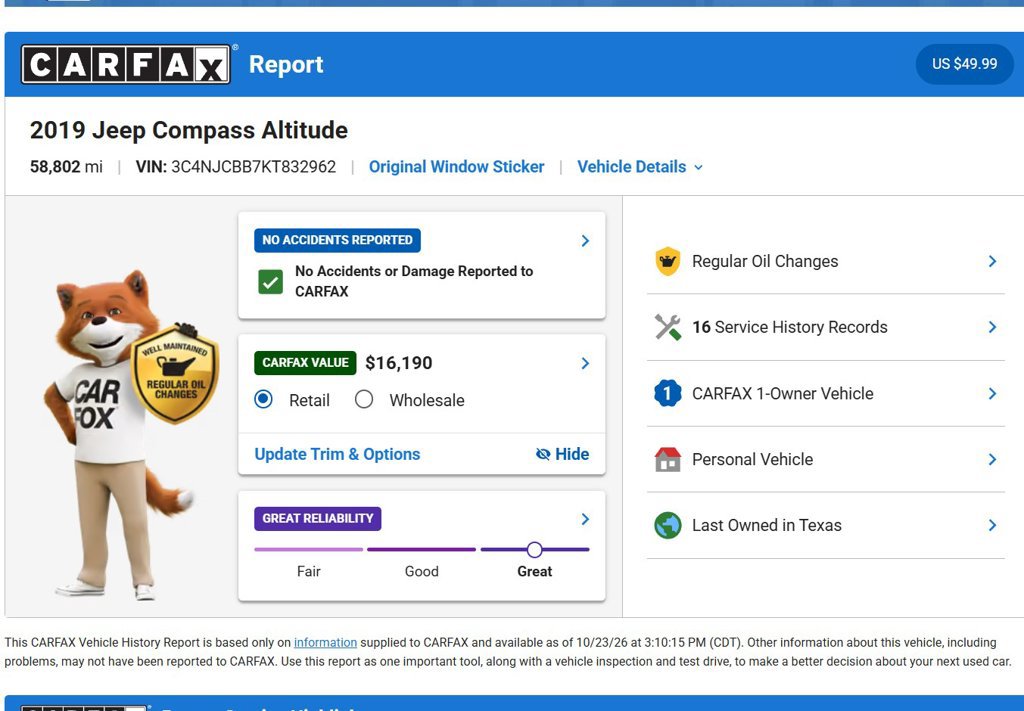The height and width of the screenshot is (711, 1024).
Task: Select the Wholesale value radio button
Action: pyautogui.click(x=364, y=399)
